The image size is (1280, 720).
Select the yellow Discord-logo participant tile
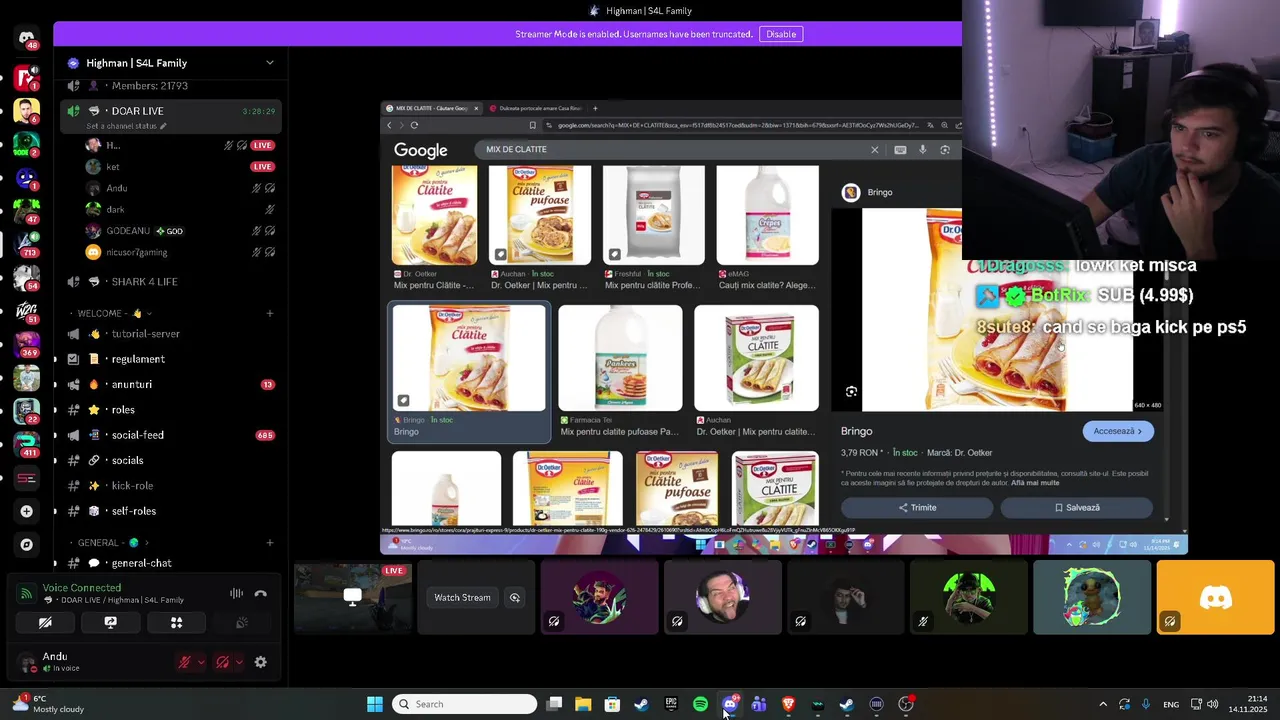(x=1215, y=598)
